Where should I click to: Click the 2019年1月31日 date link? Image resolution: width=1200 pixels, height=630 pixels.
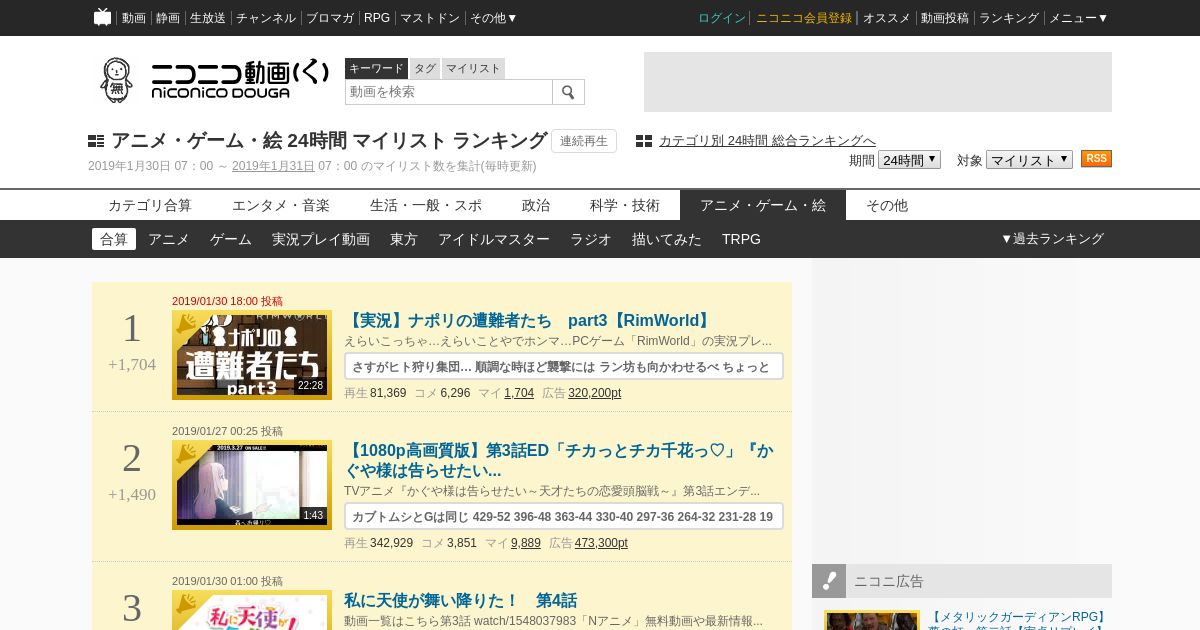pyautogui.click(x=273, y=166)
